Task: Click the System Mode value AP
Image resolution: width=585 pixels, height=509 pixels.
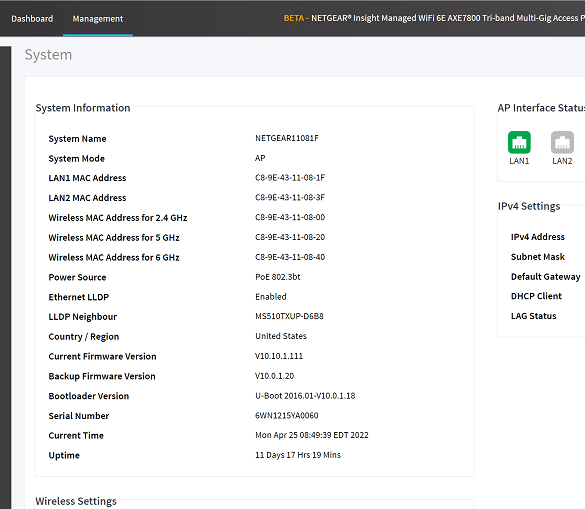Action: coord(260,158)
